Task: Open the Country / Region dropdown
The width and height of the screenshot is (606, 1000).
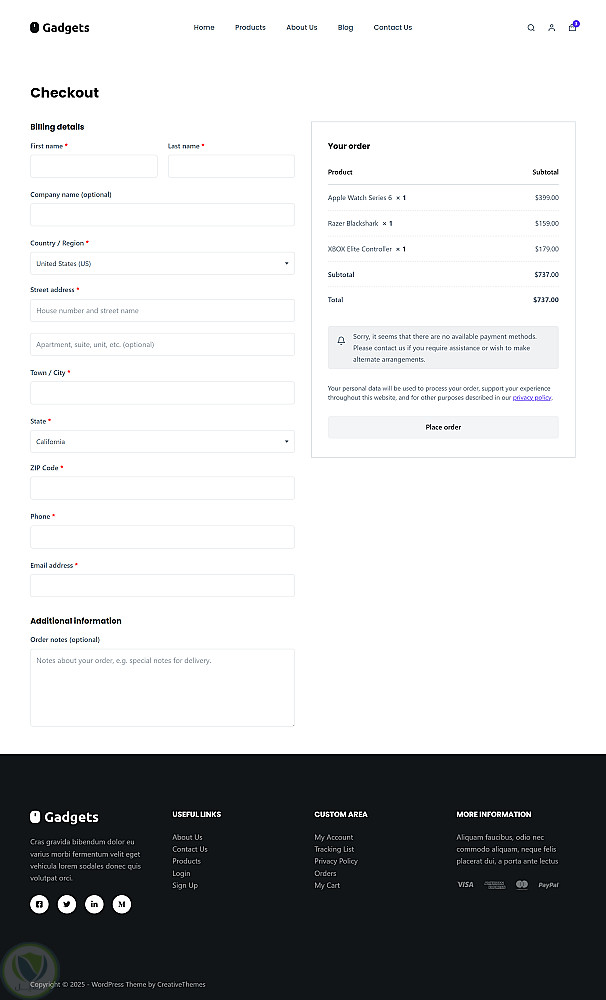Action: coord(162,264)
